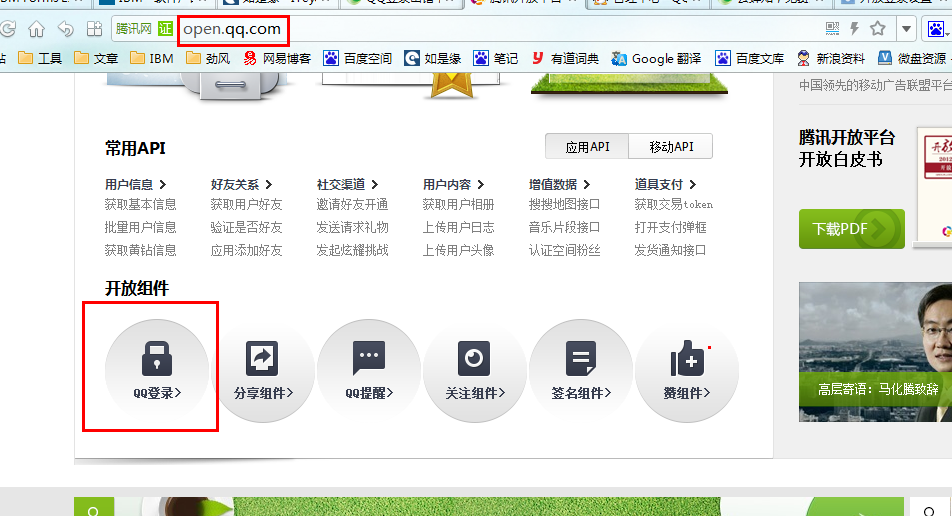Expand the 道具支付 API category
Viewport: 952px width, 516px height.
coord(665,184)
